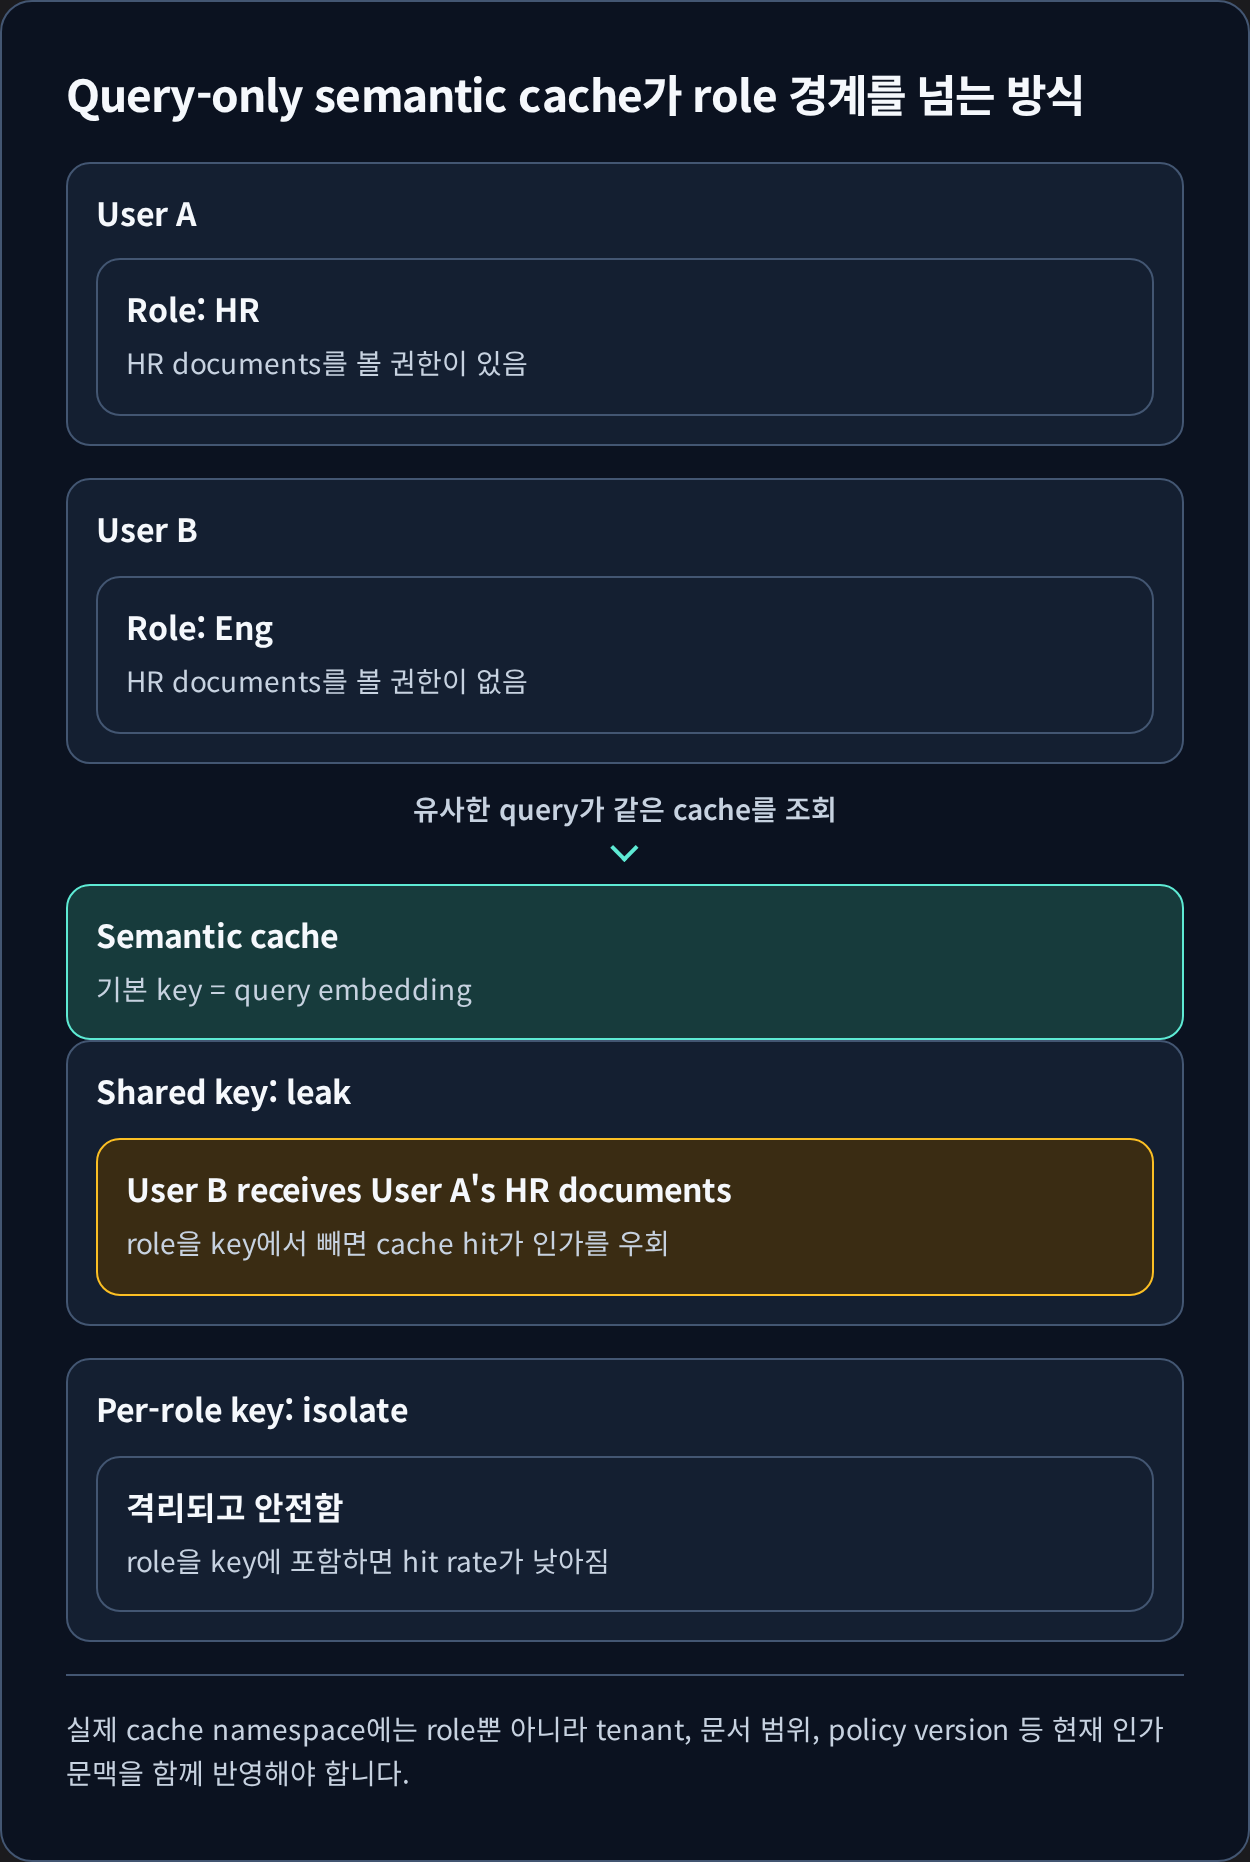Viewport: 1250px width, 1862px height.
Task: Select the User A panel heading
Action: click(x=146, y=215)
